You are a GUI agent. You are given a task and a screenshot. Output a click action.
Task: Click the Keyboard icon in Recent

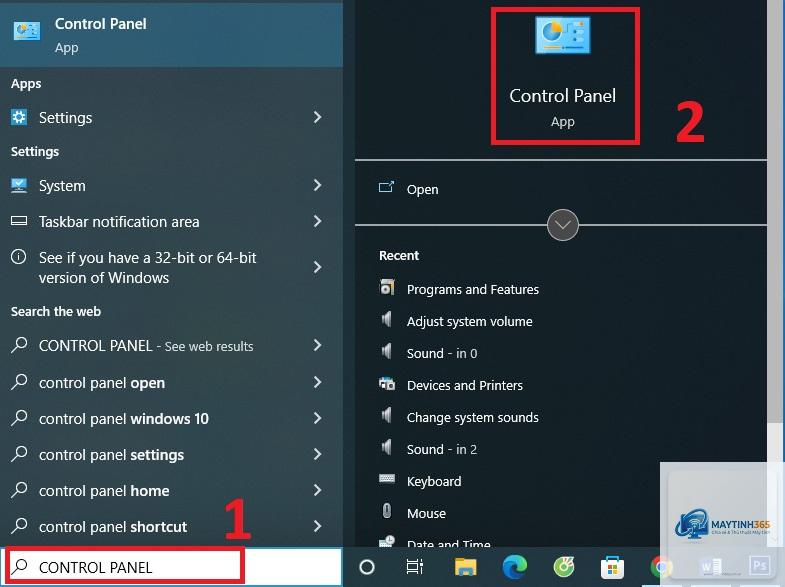[x=387, y=479]
